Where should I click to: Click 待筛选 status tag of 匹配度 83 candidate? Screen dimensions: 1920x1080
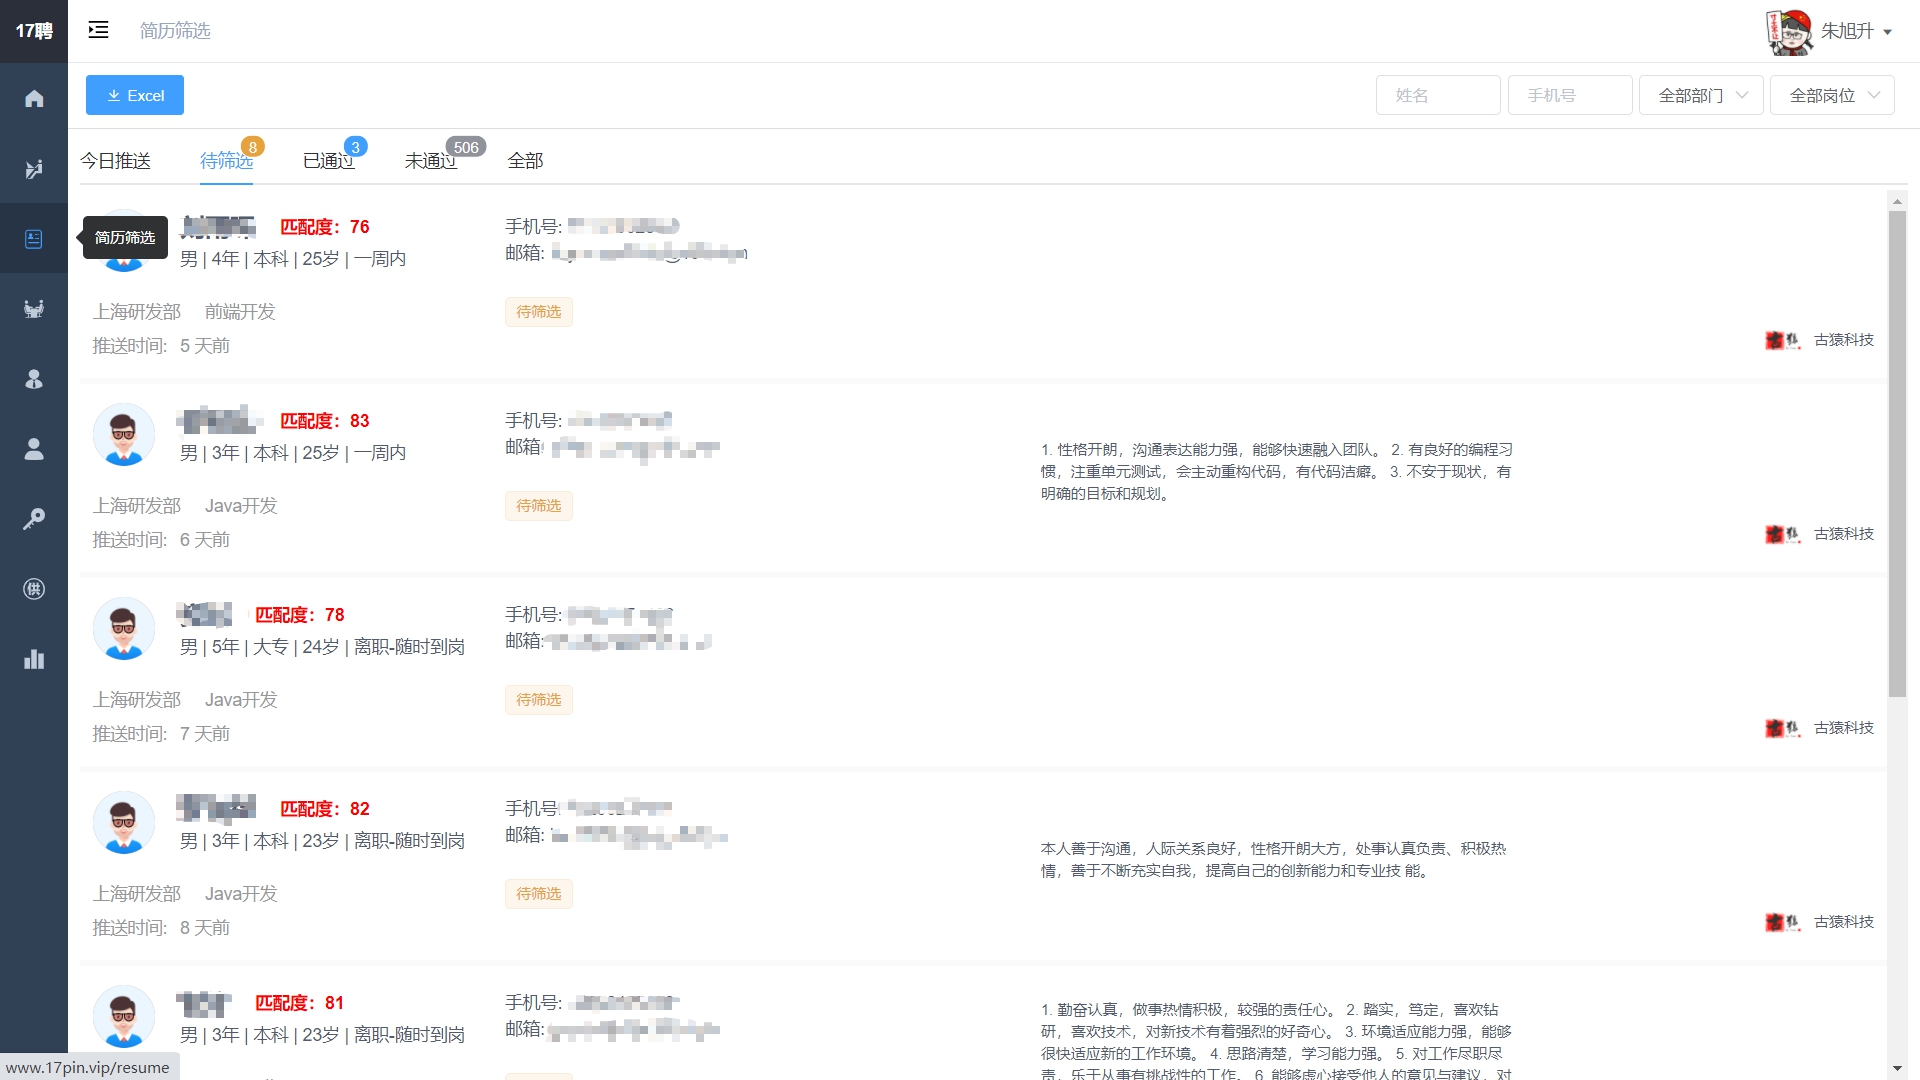pyautogui.click(x=538, y=506)
